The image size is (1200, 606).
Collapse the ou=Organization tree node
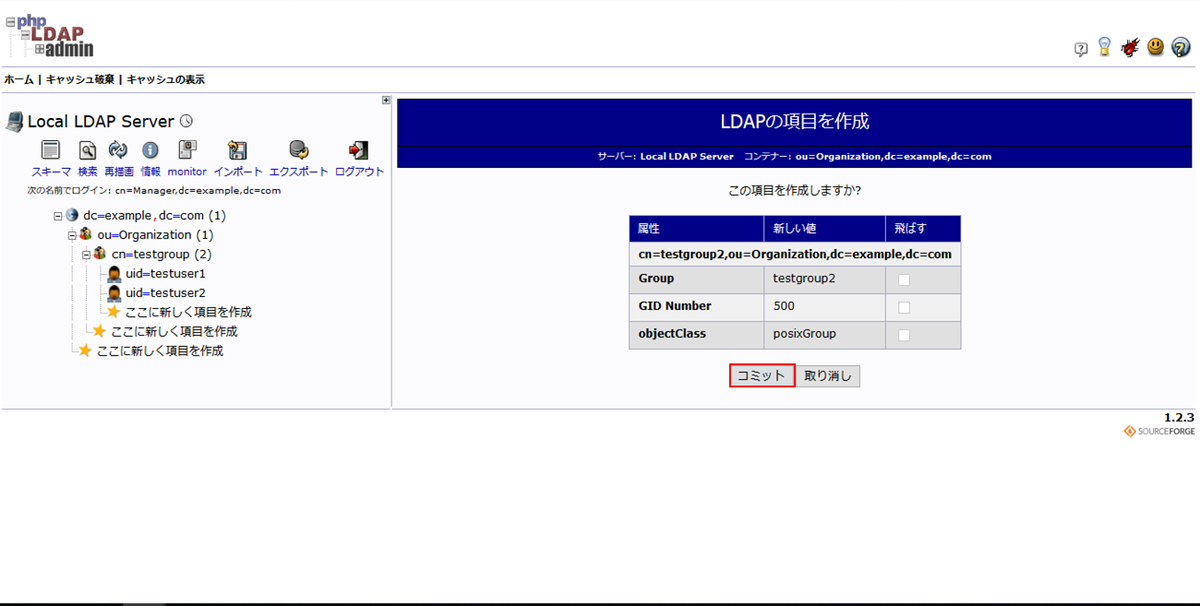click(72, 235)
